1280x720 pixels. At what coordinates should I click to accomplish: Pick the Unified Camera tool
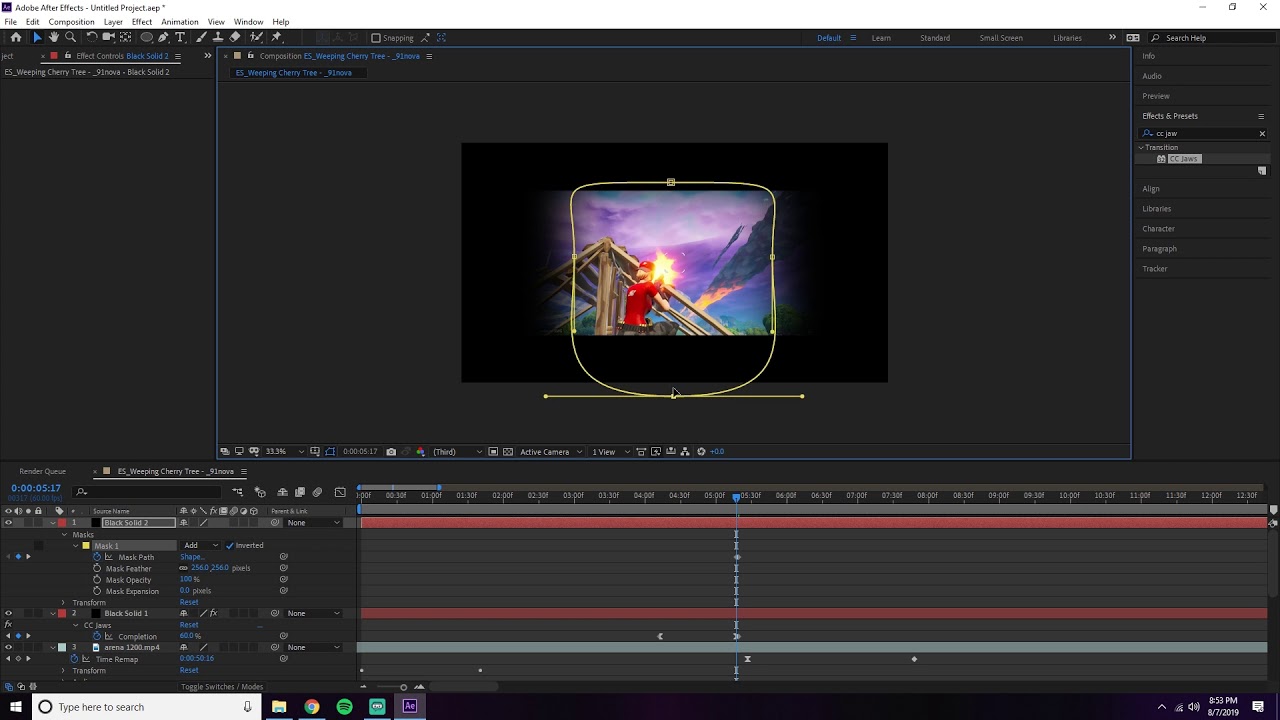[108, 38]
